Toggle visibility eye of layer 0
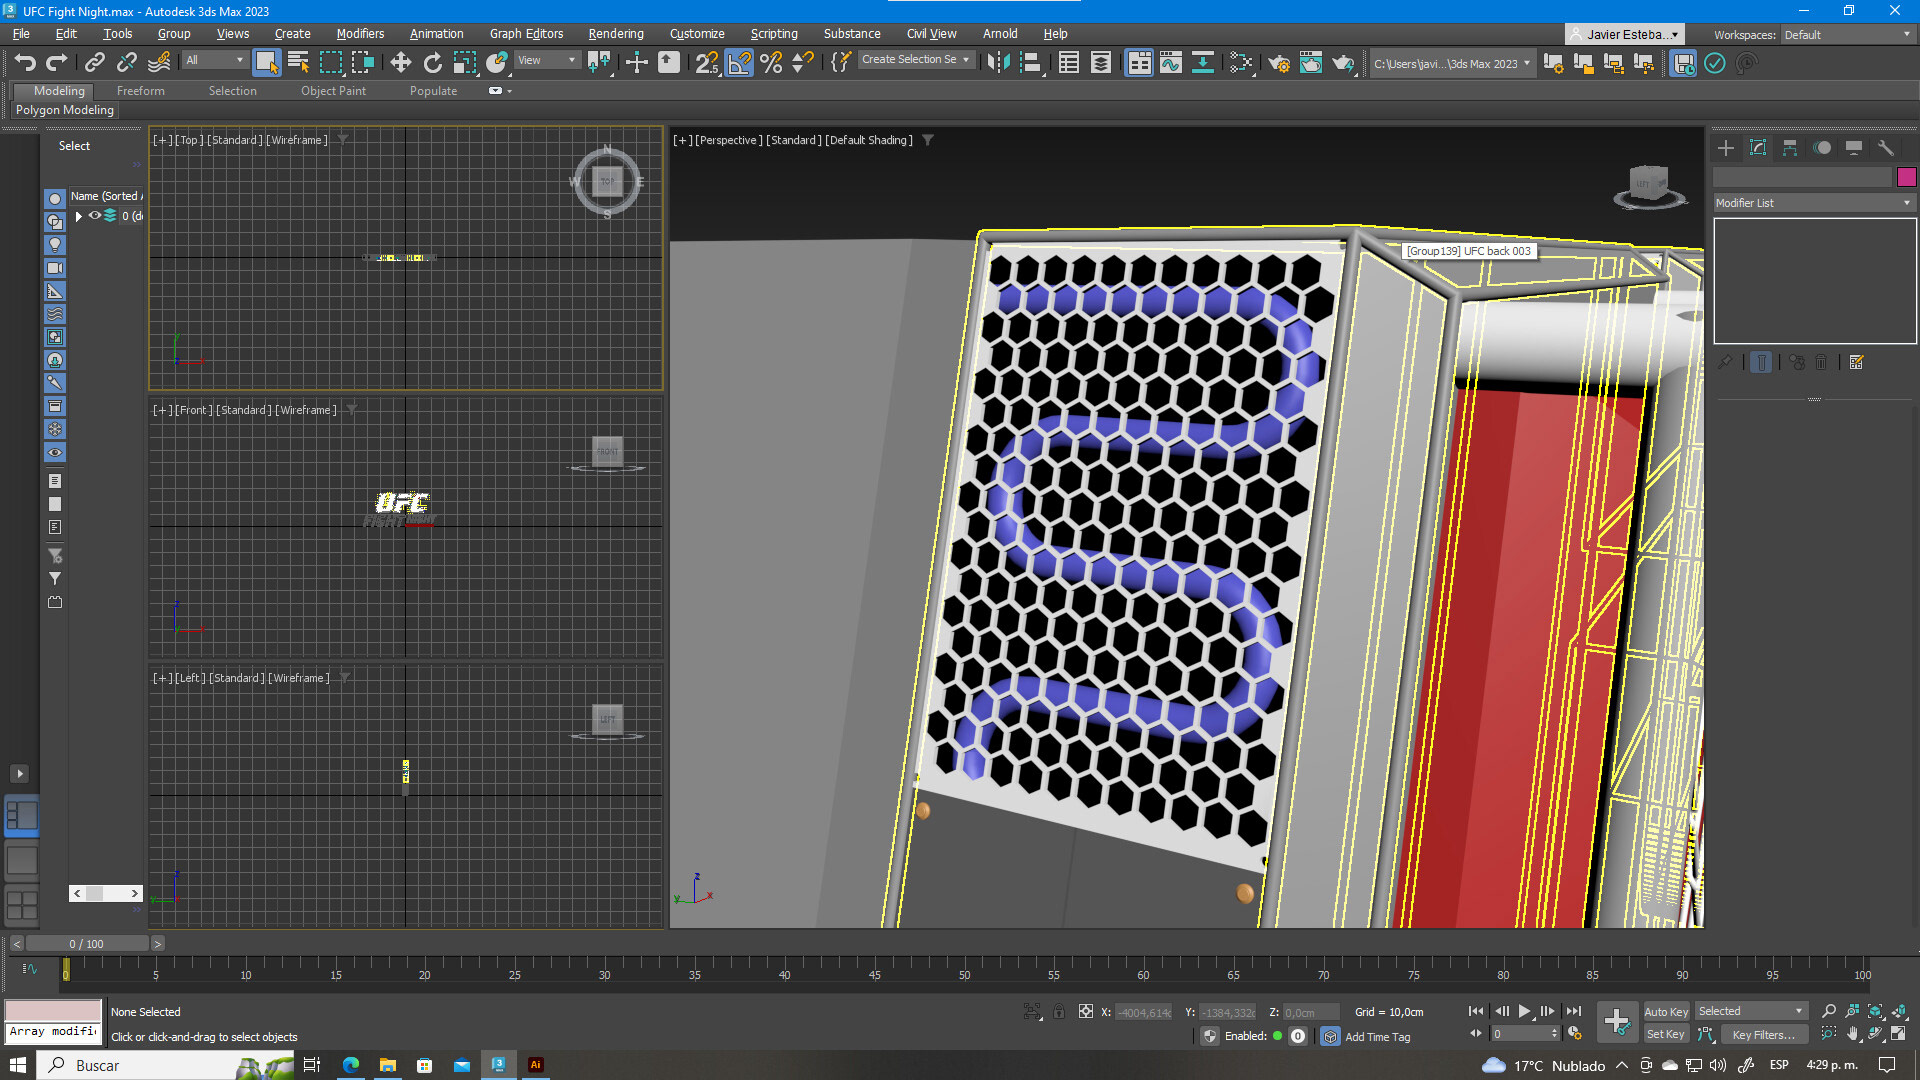The width and height of the screenshot is (1920, 1080). (95, 216)
